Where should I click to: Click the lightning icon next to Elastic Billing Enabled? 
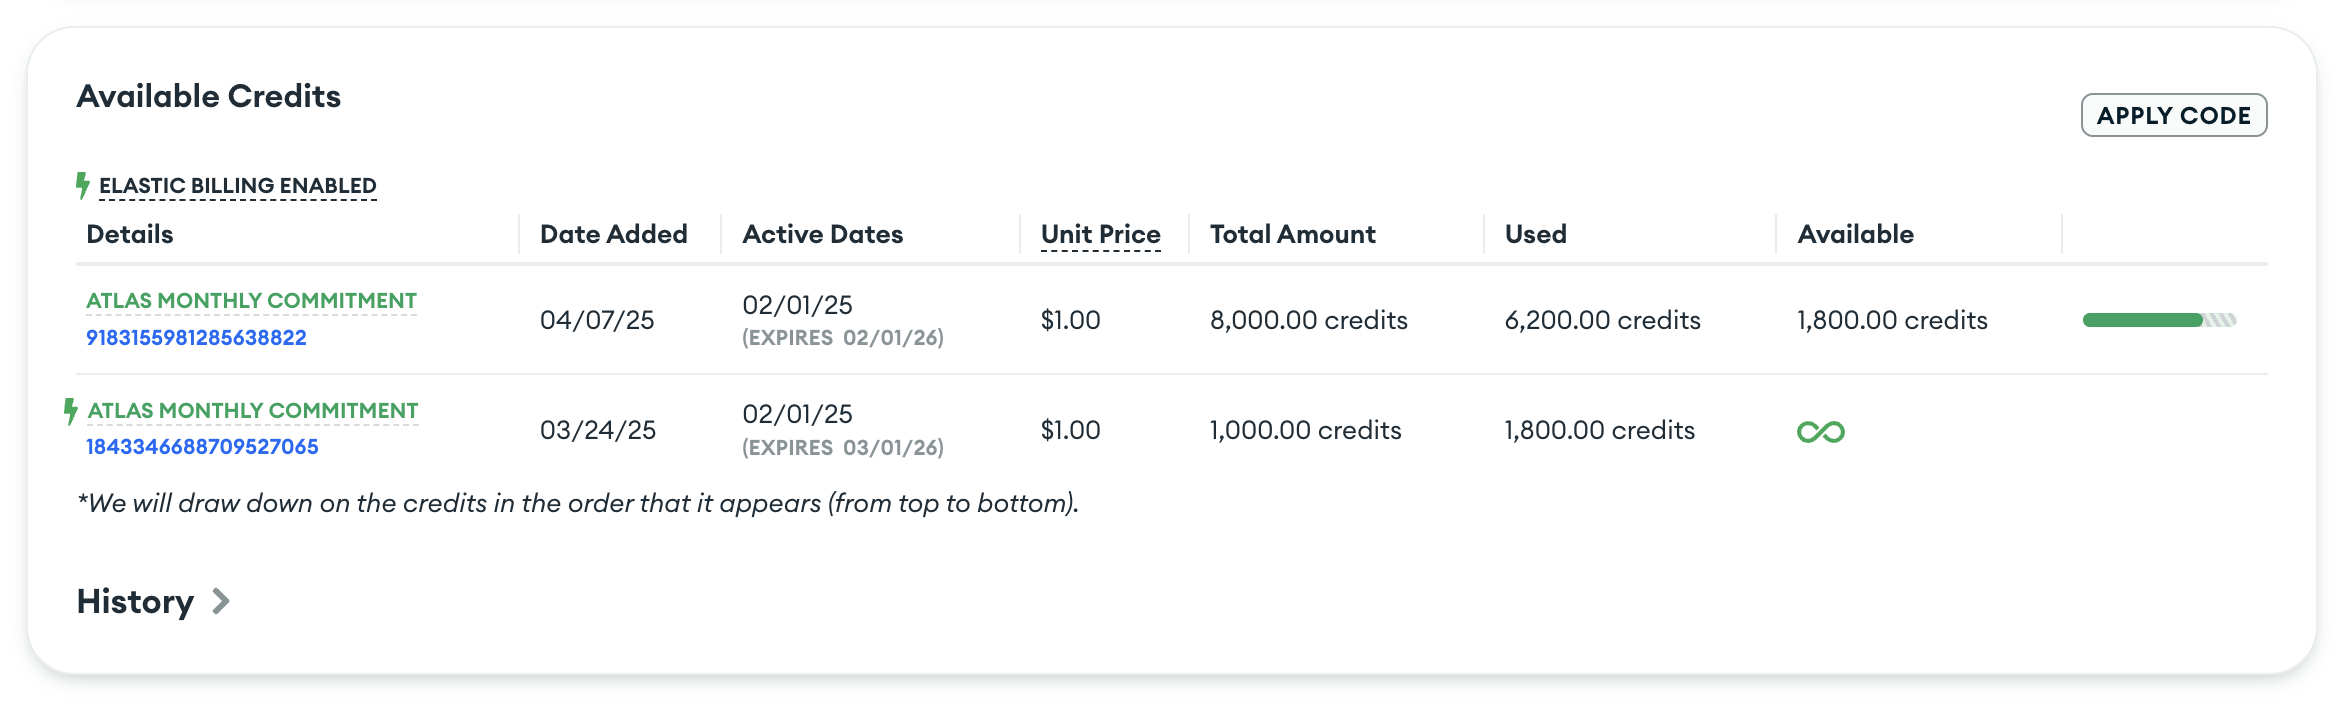84,184
